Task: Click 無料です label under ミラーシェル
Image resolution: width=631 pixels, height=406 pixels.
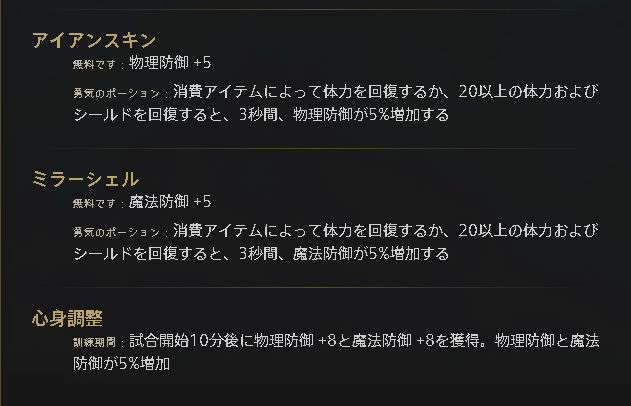Action: (x=95, y=203)
